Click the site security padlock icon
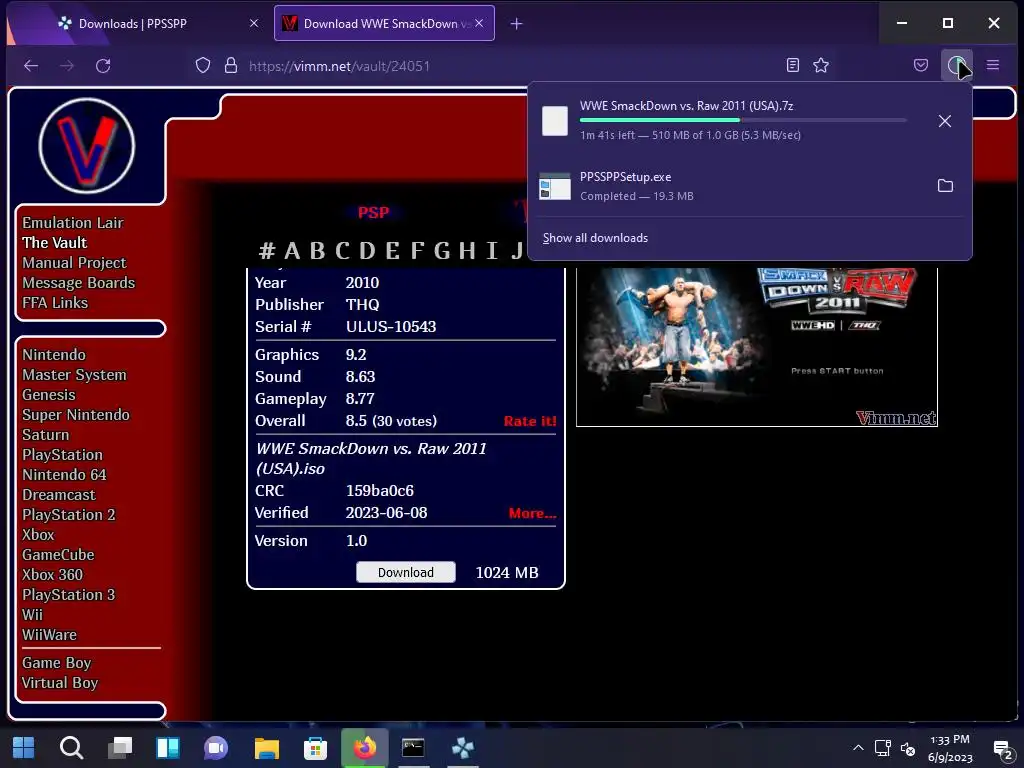This screenshot has width=1024, height=768. pos(231,65)
